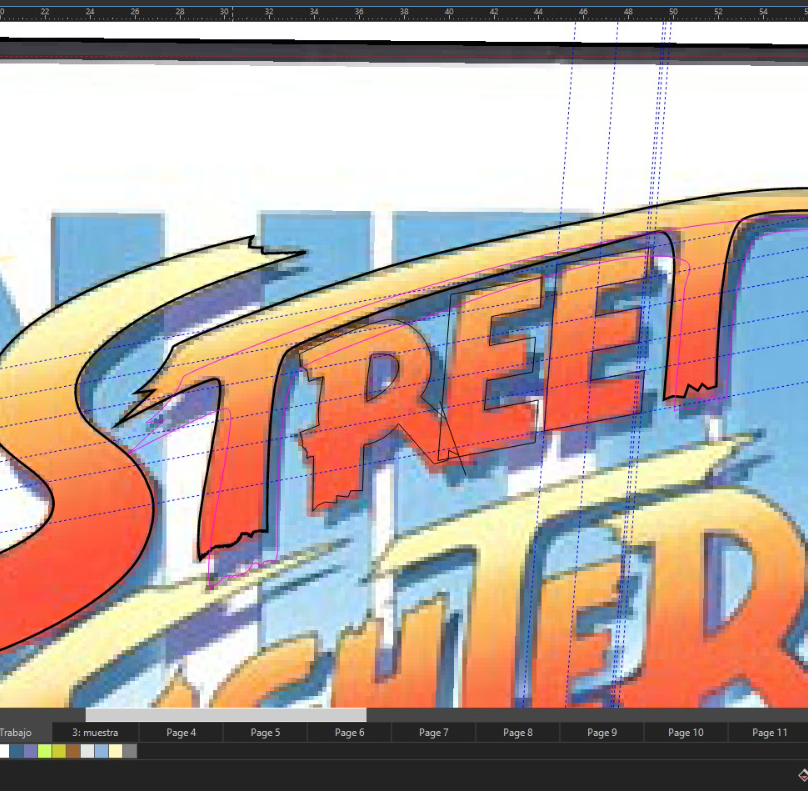Select the lime green palette swatch

click(45, 751)
